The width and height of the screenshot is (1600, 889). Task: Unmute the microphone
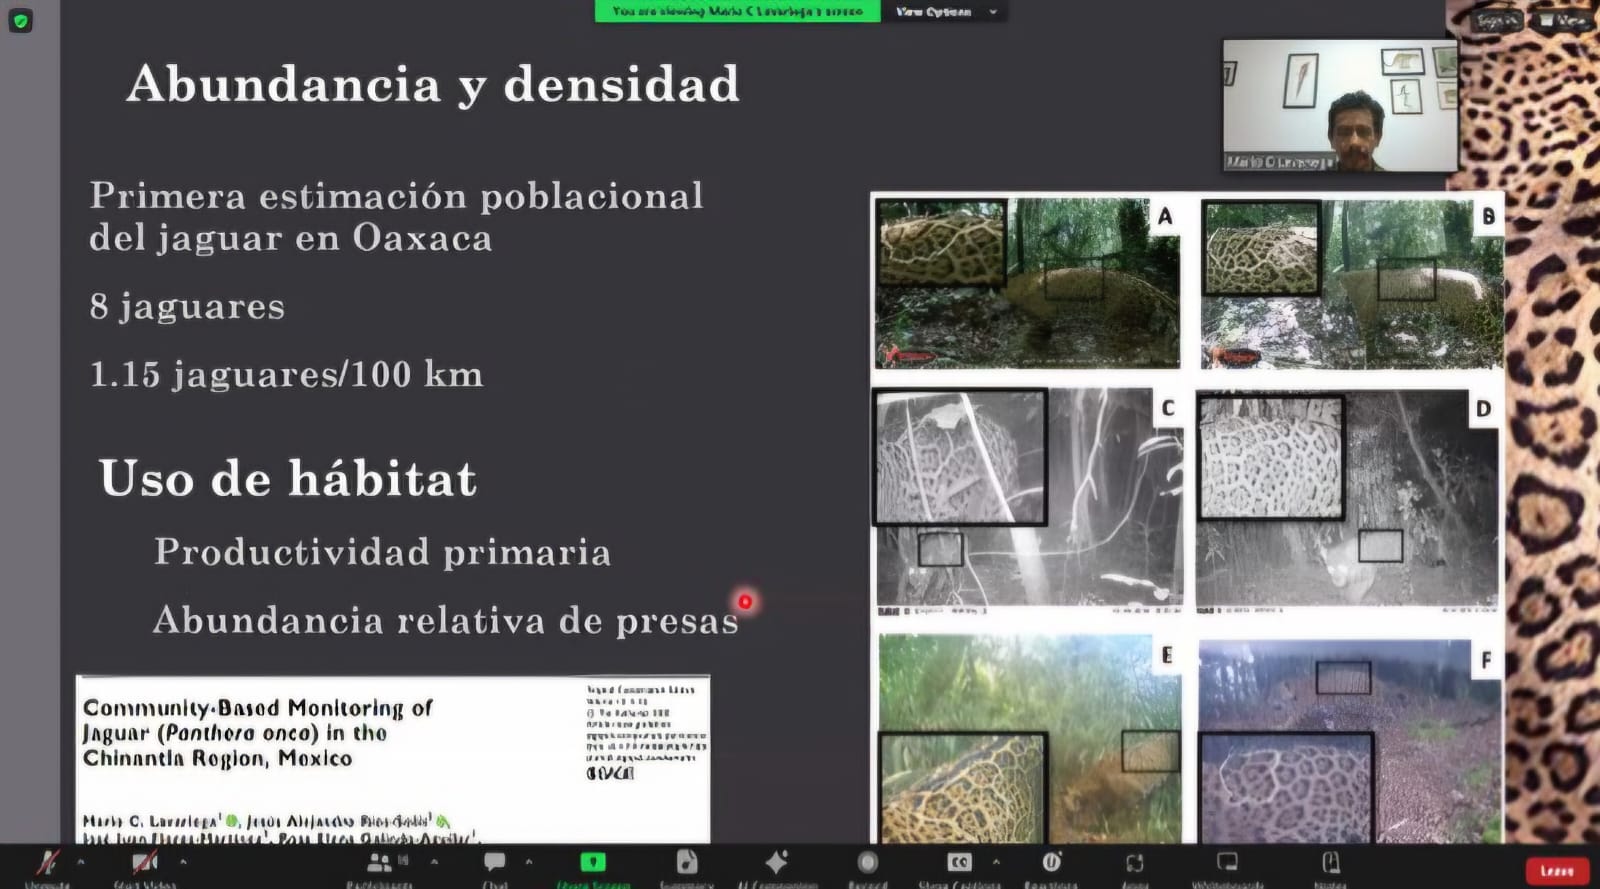[47, 863]
